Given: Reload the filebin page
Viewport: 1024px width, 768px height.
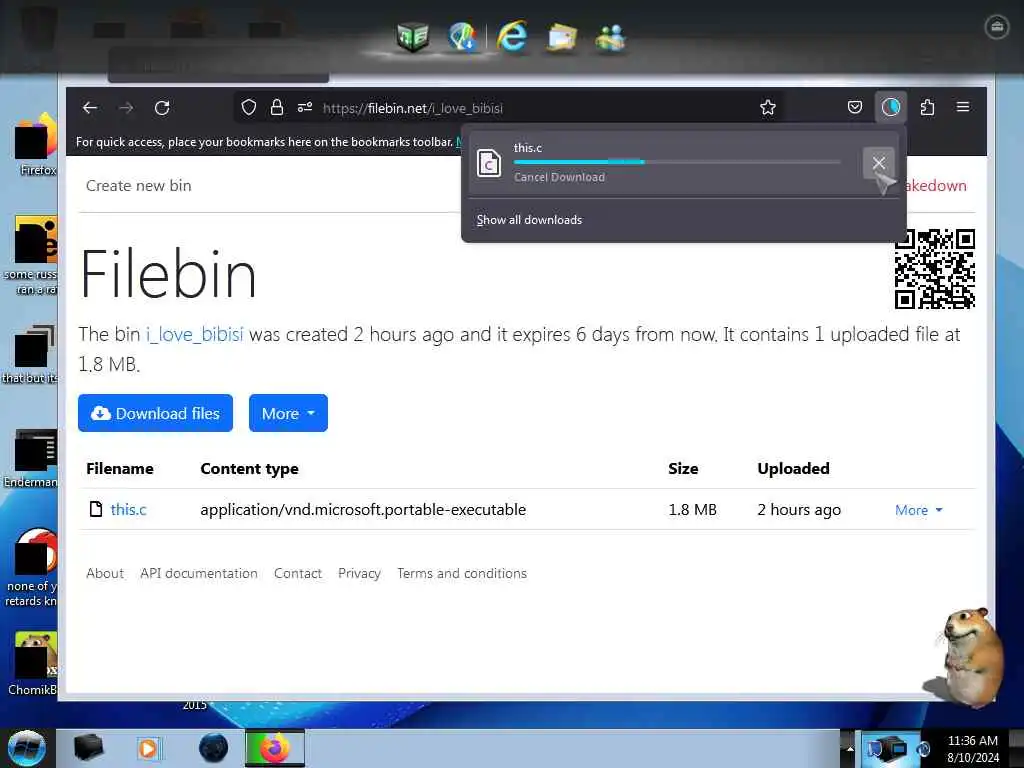Looking at the screenshot, I should tap(162, 108).
